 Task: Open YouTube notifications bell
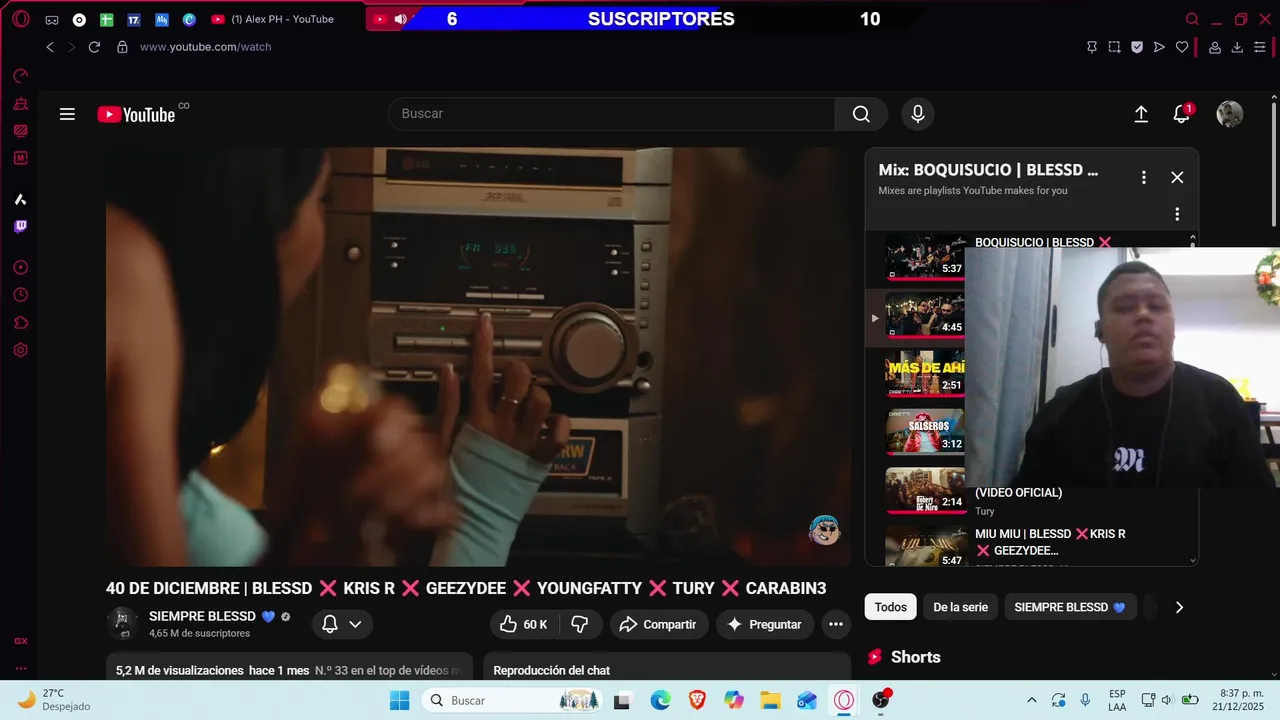point(1182,114)
